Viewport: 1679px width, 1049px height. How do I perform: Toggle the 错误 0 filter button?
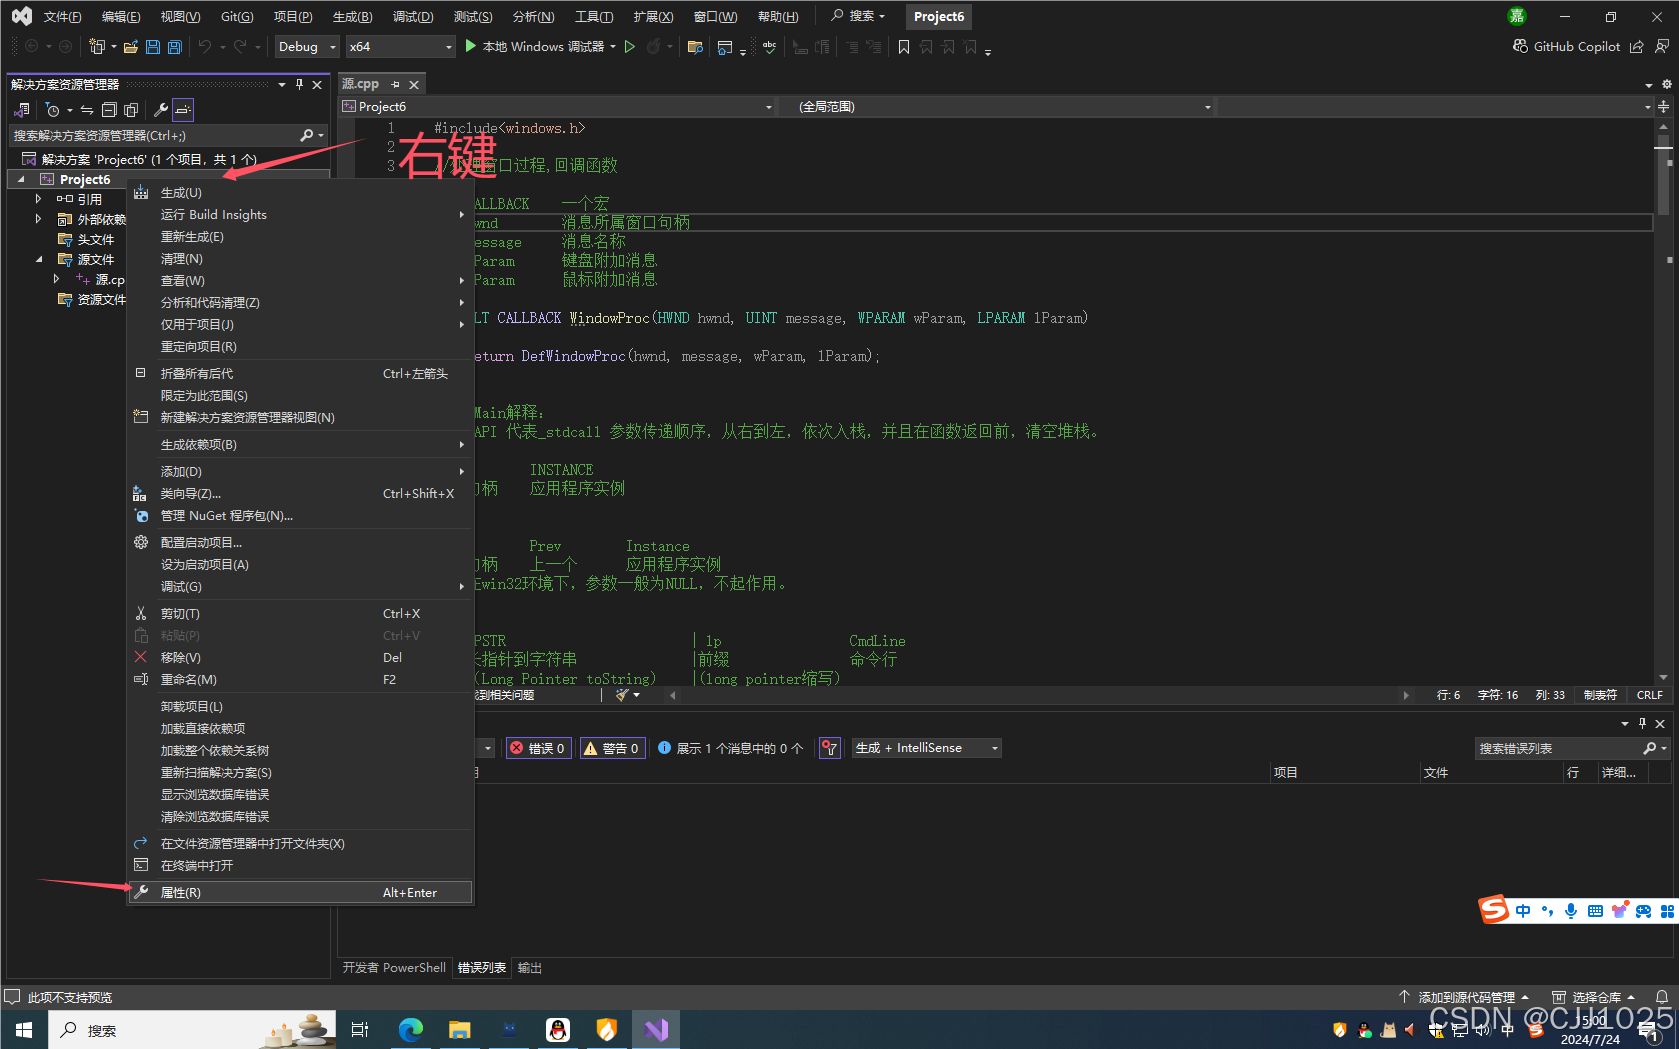point(538,747)
